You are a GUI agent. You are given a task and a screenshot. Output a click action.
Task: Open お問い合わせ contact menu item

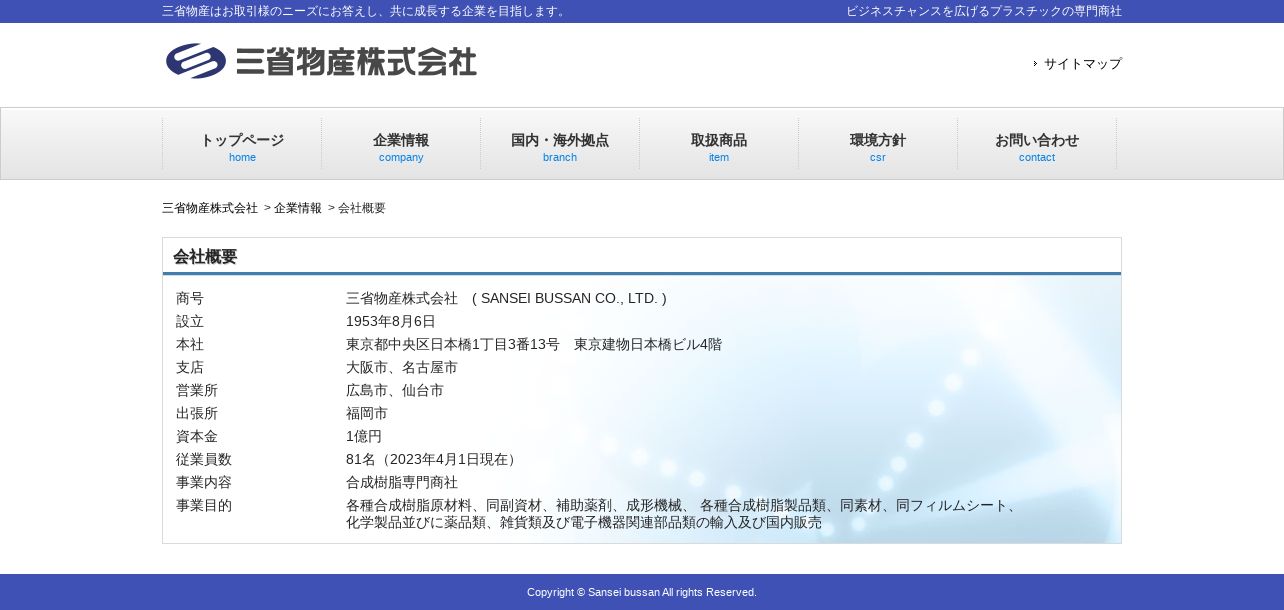click(1037, 144)
